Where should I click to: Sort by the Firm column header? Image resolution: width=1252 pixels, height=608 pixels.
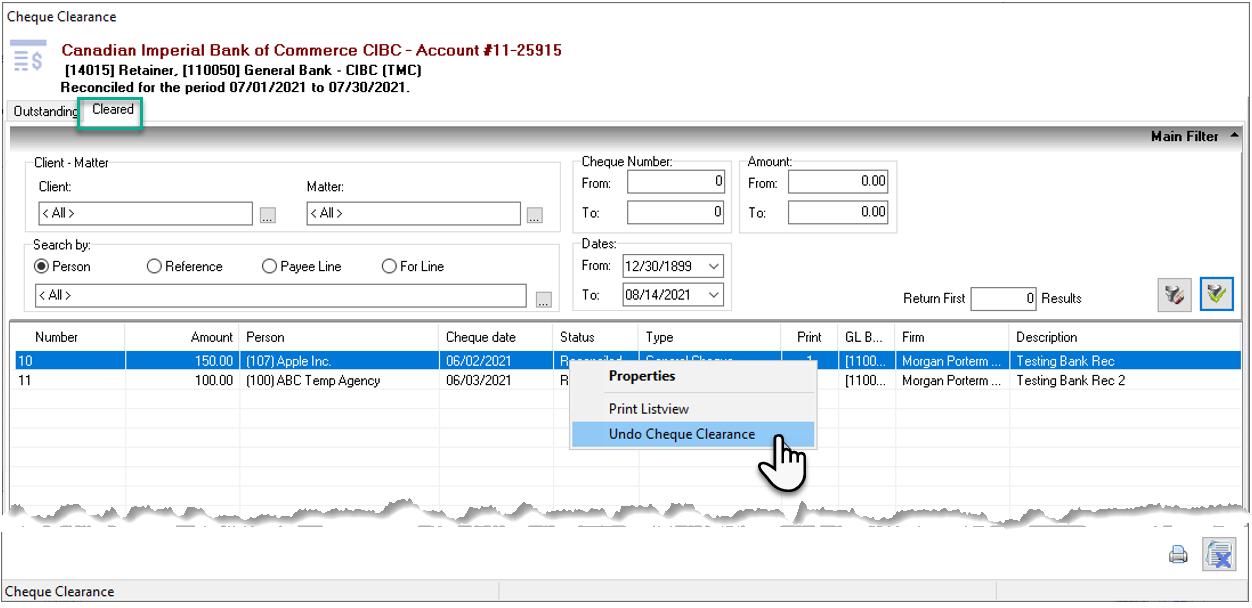[x=952, y=337]
